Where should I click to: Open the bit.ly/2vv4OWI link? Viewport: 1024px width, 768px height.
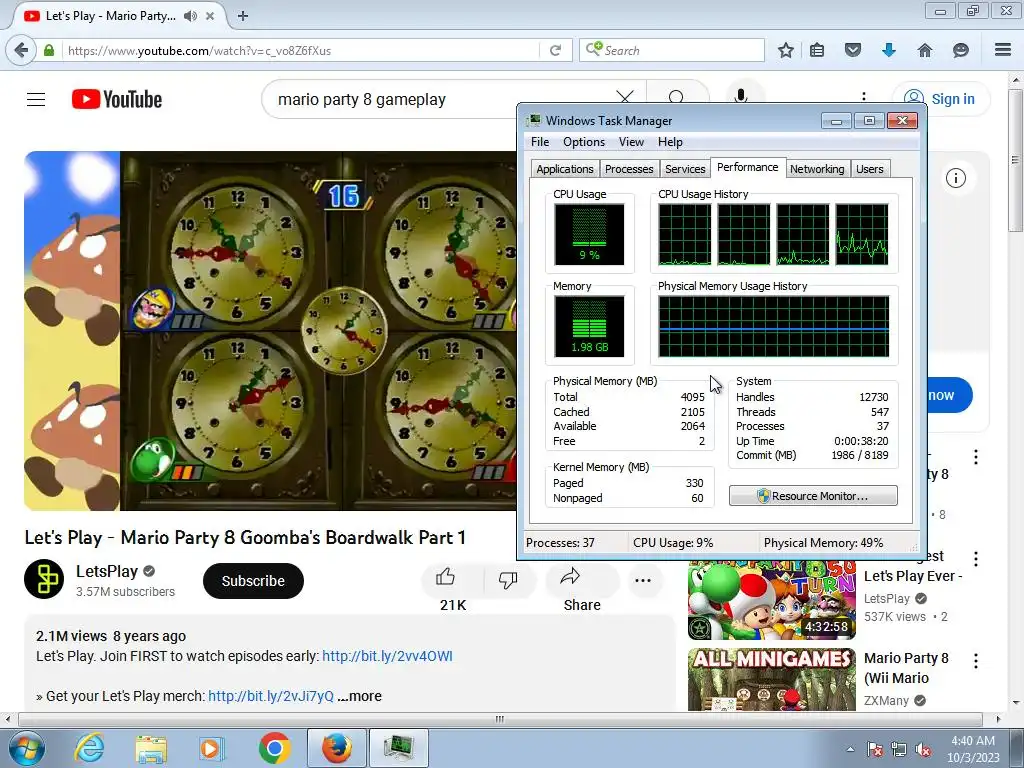point(387,656)
